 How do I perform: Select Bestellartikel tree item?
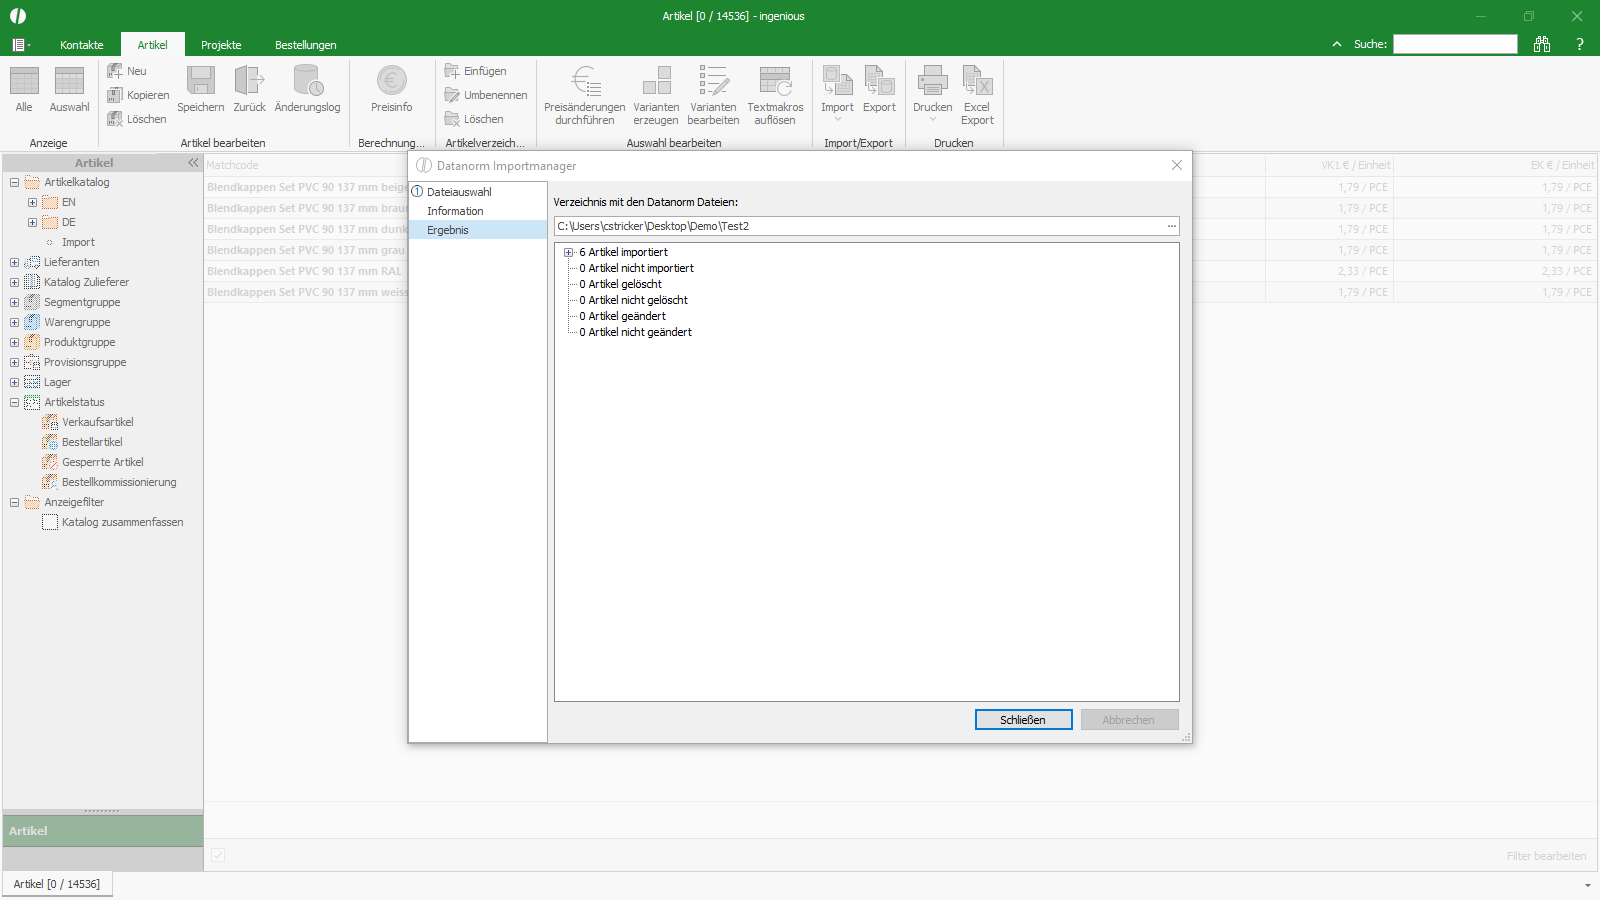point(92,442)
